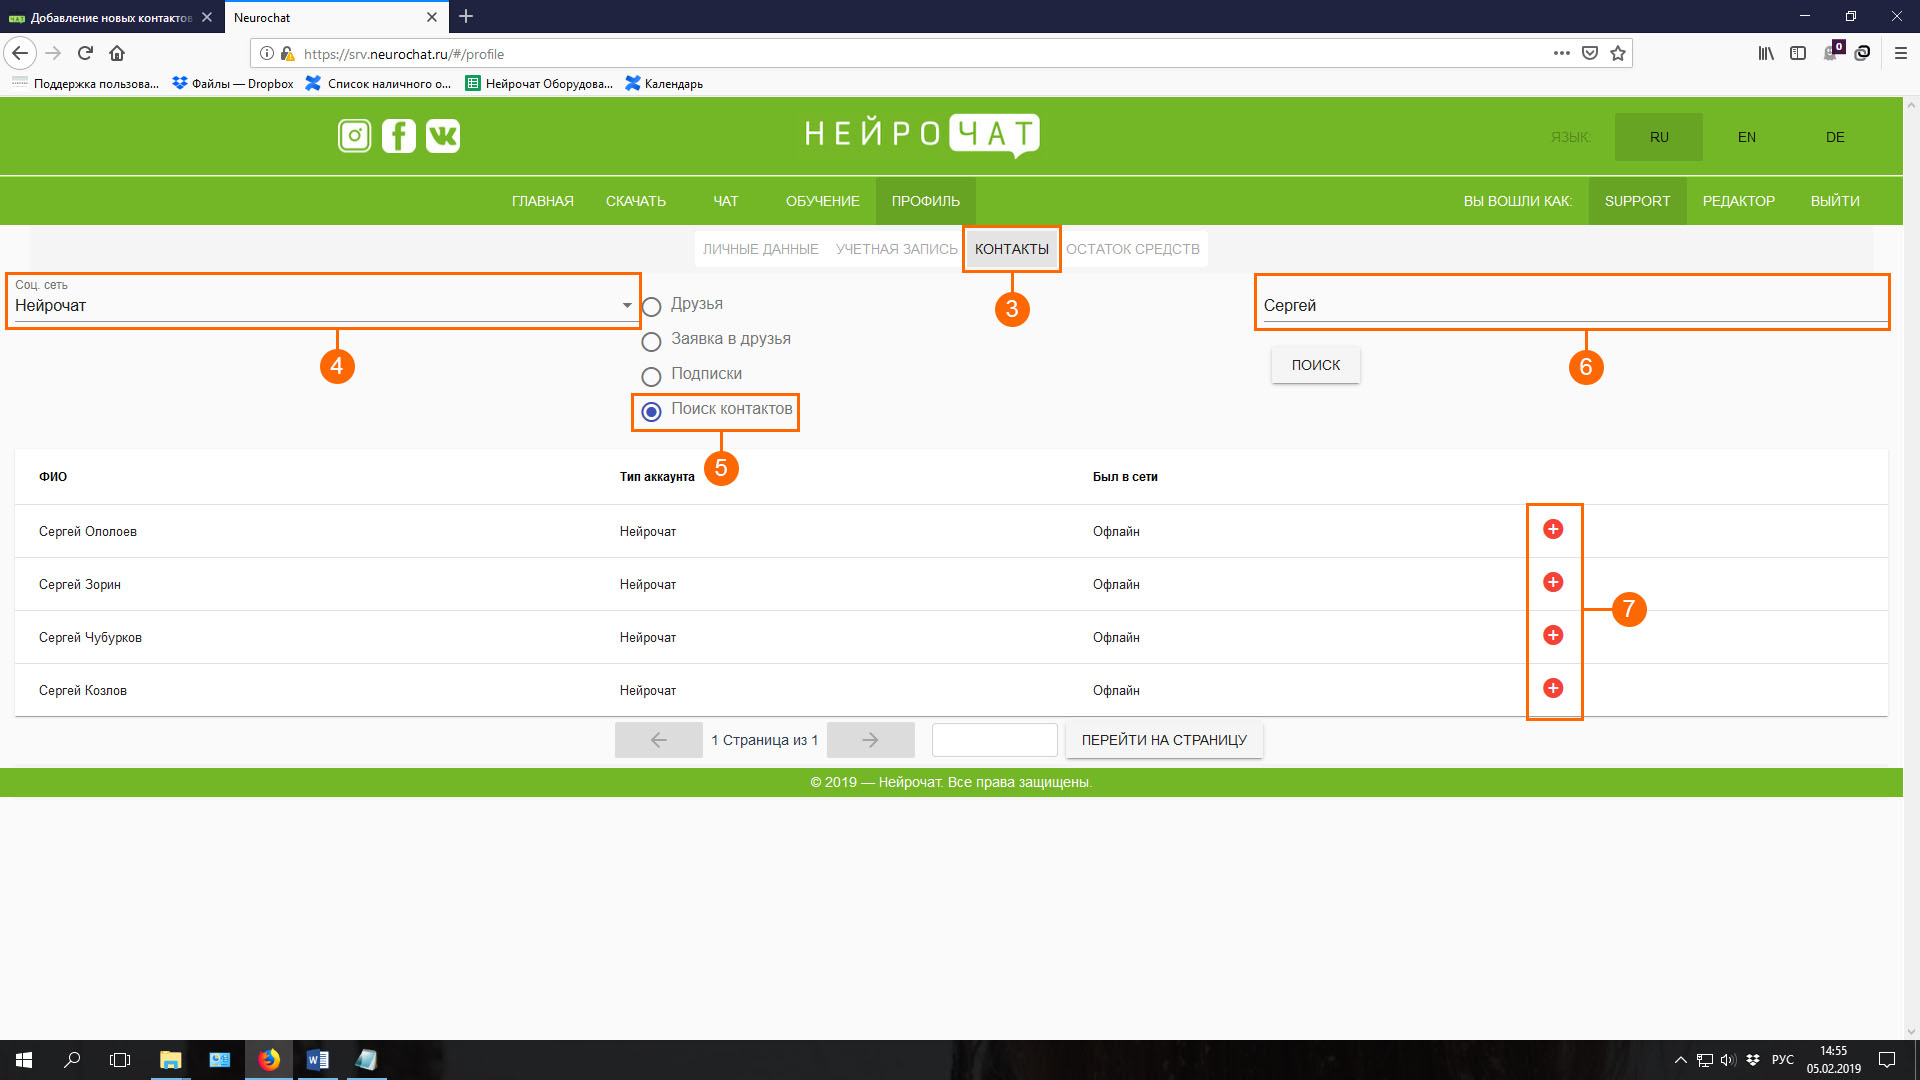Viewport: 1920px width, 1080px height.
Task: Select the Друзья radio button
Action: tap(651, 307)
